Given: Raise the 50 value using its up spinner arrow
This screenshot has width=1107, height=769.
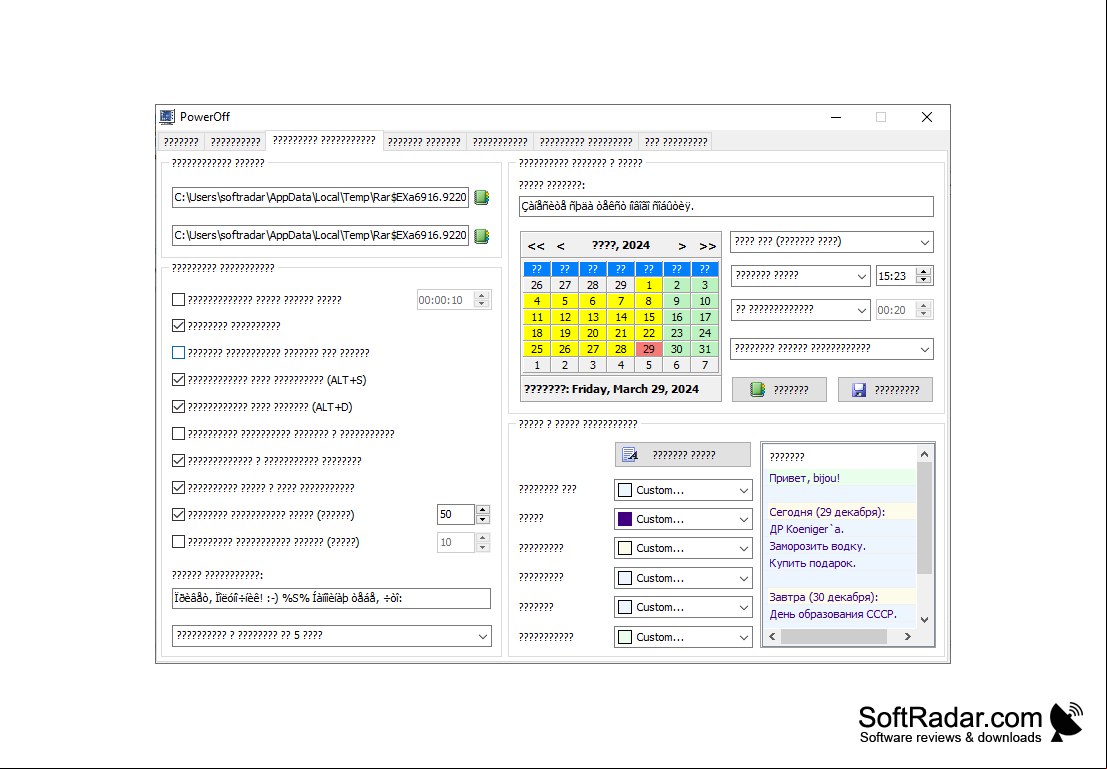Looking at the screenshot, I should [483, 510].
